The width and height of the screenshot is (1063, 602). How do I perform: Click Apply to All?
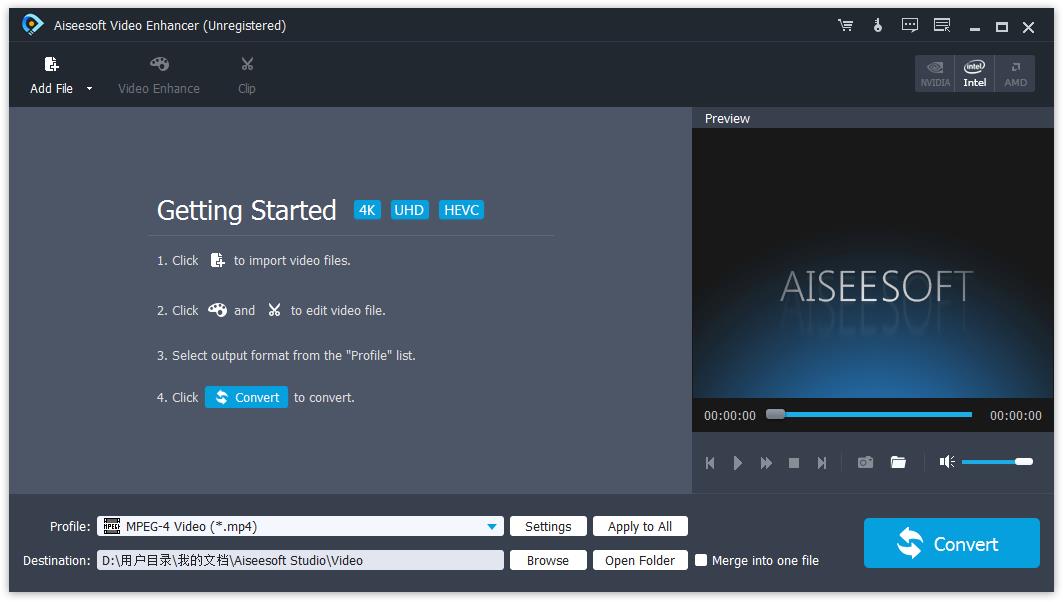click(x=640, y=526)
